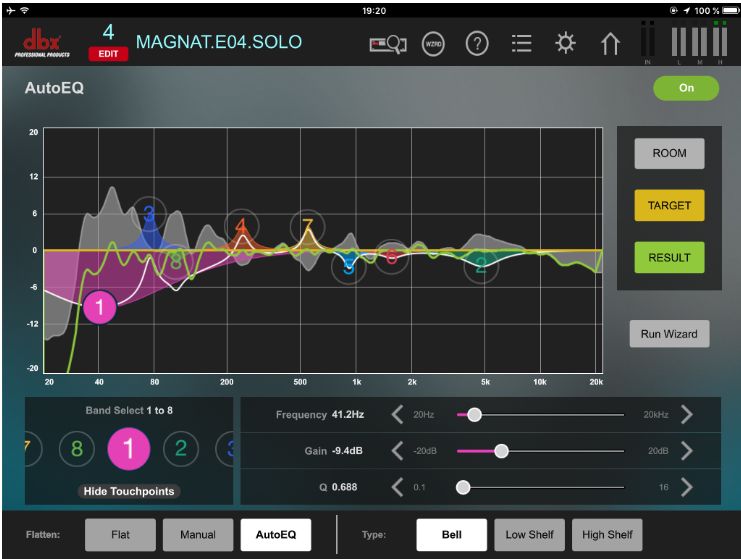
Task: Launch the WZRD wizard icon
Action: 433,44
